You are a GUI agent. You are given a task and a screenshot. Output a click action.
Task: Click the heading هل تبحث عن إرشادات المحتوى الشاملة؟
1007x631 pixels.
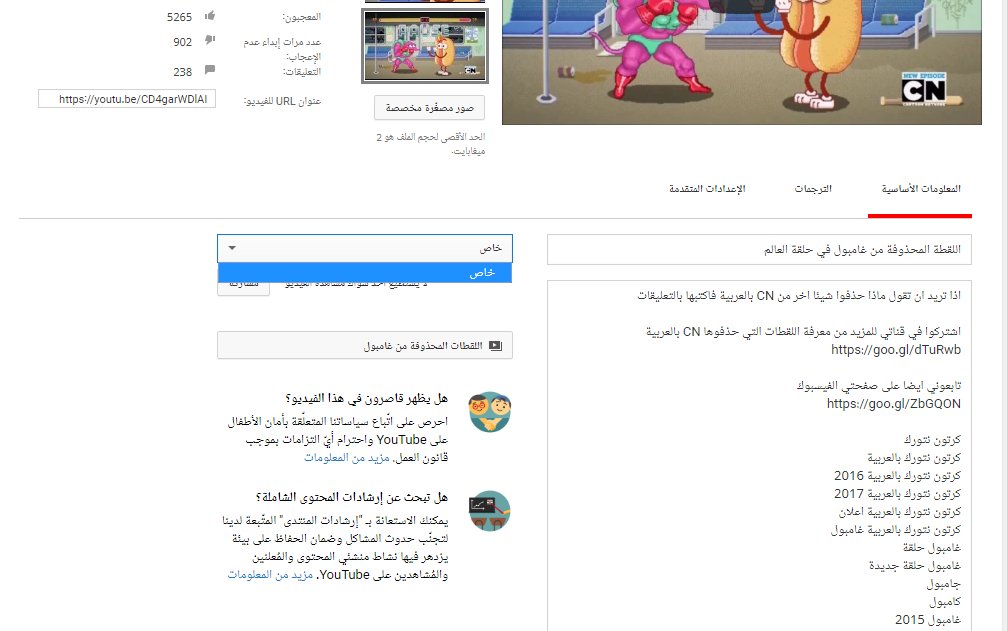click(x=351, y=497)
